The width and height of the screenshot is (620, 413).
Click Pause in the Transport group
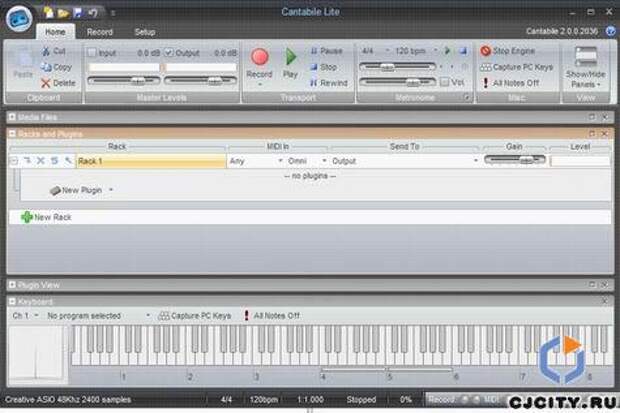point(327,51)
